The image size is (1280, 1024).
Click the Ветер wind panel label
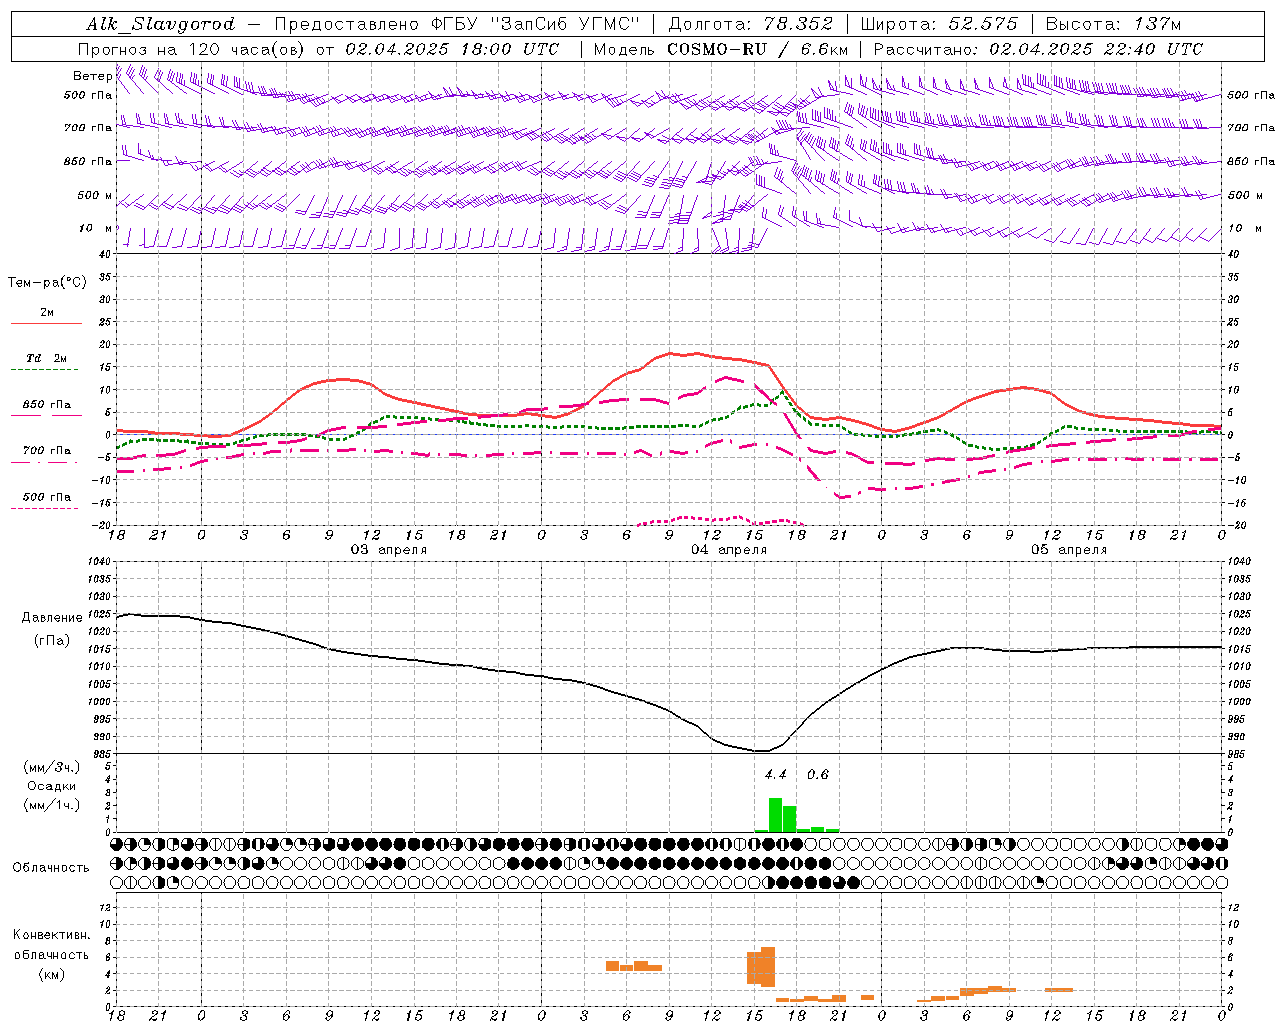[93, 76]
